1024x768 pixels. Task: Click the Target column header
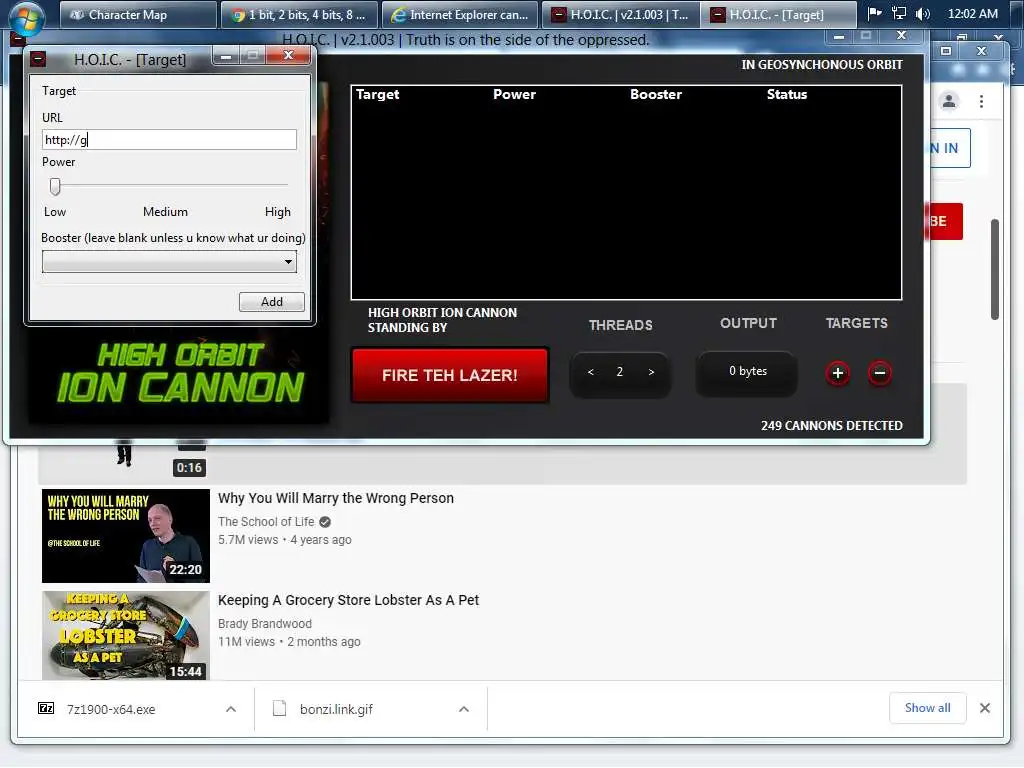coord(377,94)
